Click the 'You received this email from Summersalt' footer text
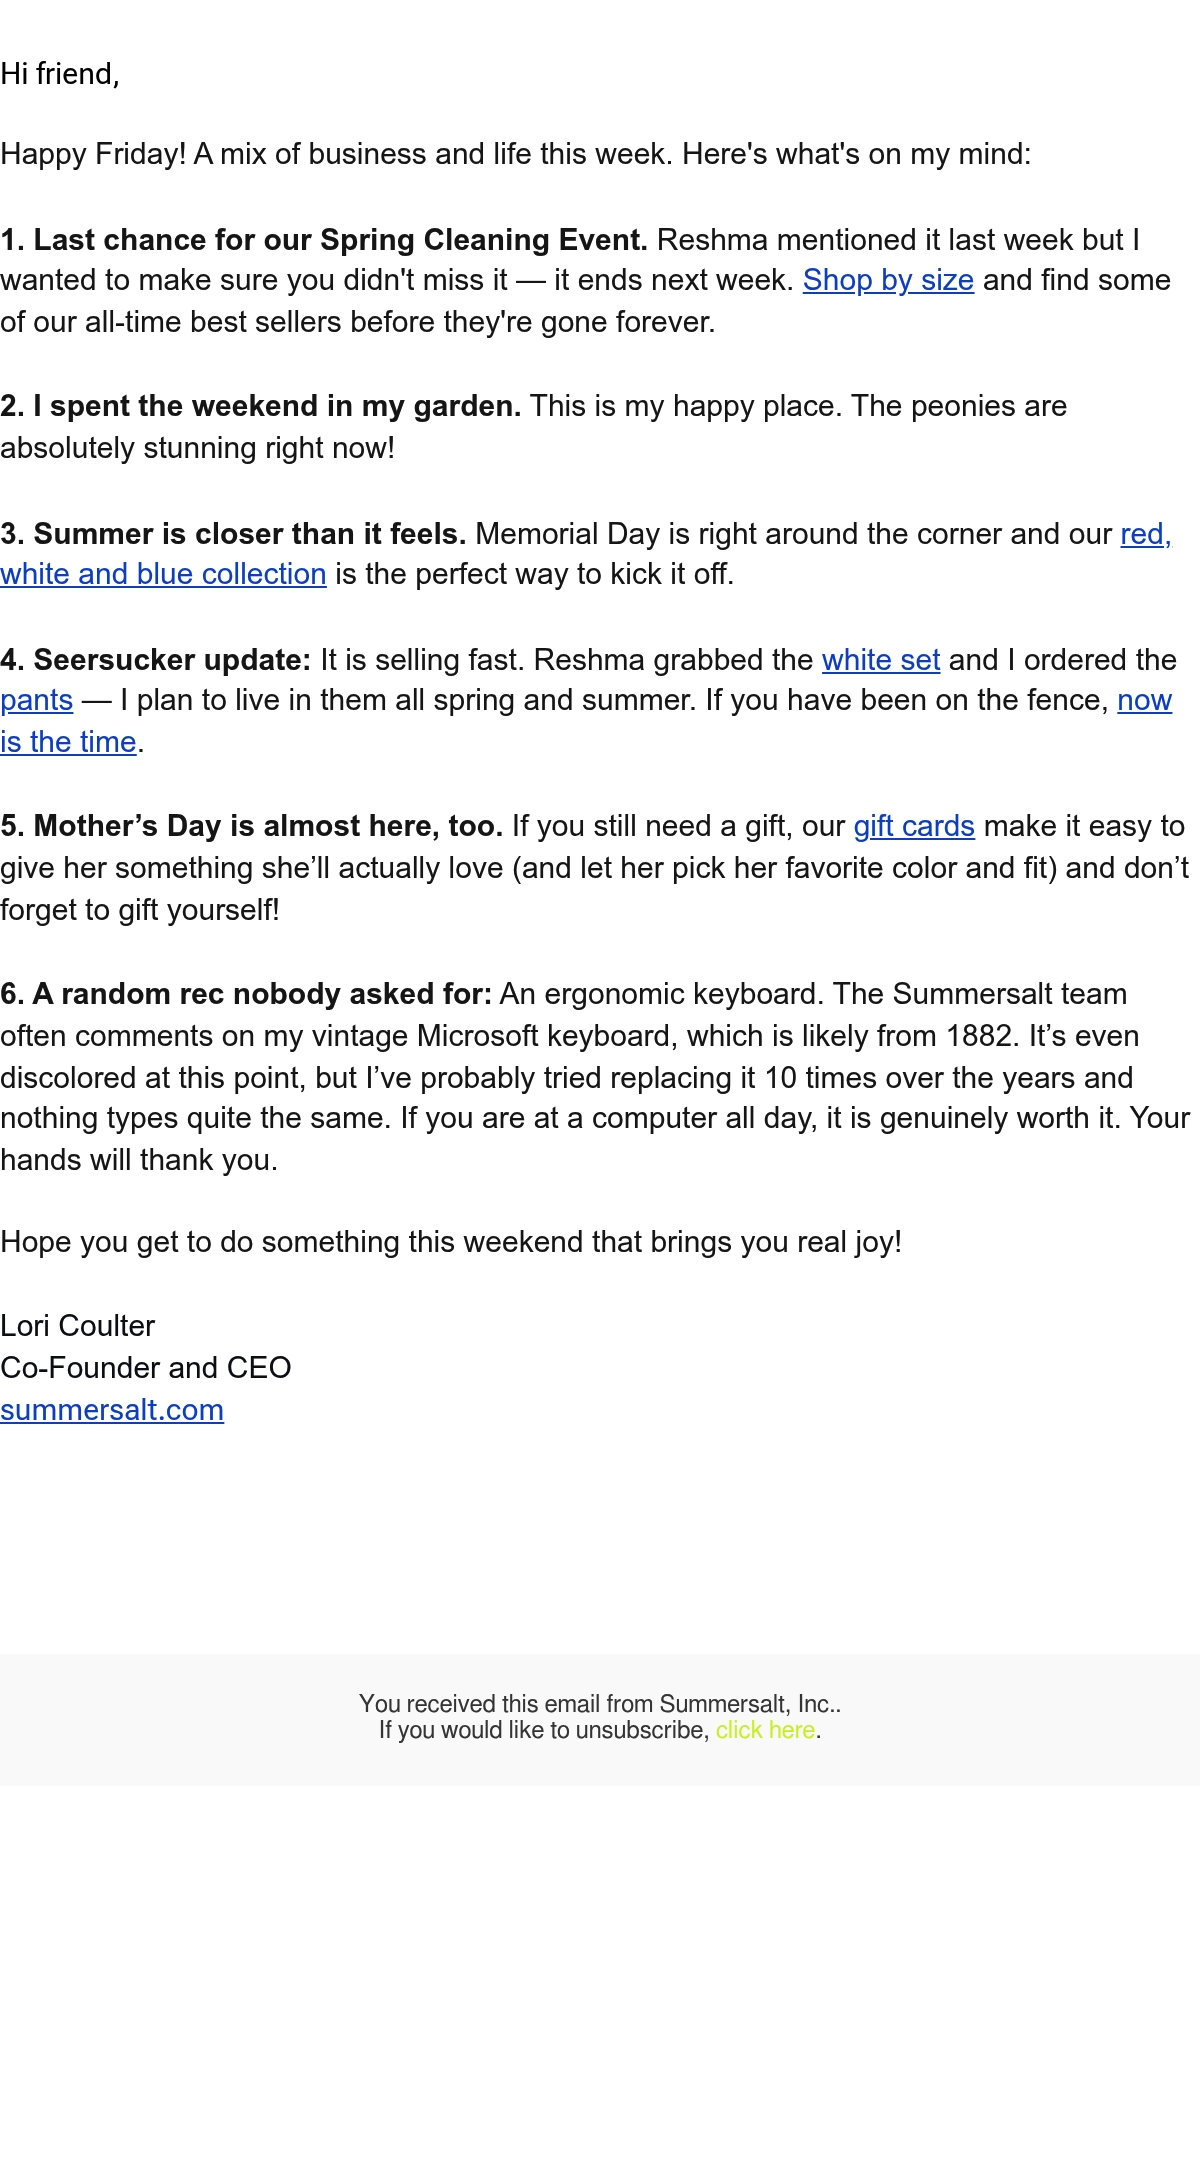Screen dimensions: 1200x2160 tap(600, 1704)
